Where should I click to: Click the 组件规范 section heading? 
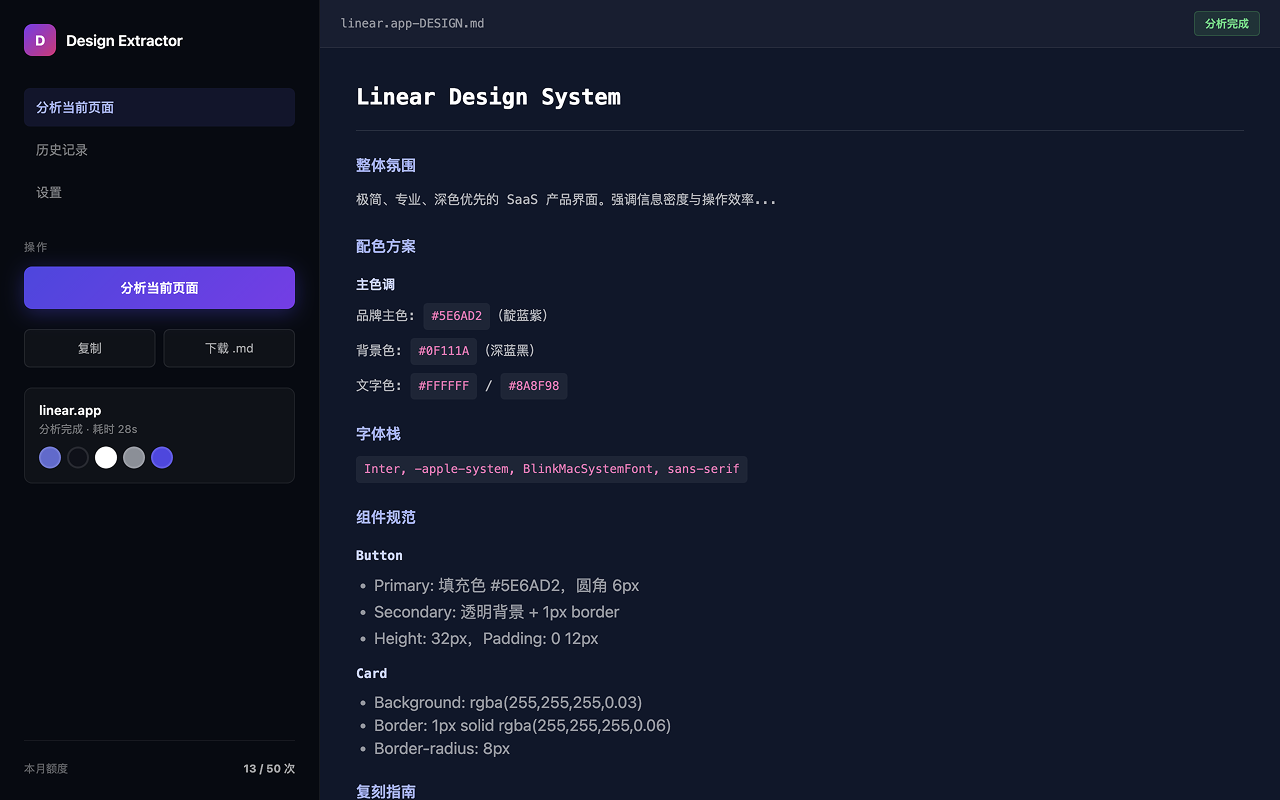386,518
